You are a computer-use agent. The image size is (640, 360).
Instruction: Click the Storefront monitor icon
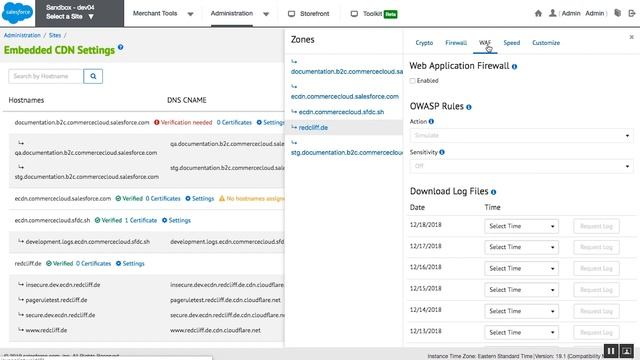tap(291, 14)
